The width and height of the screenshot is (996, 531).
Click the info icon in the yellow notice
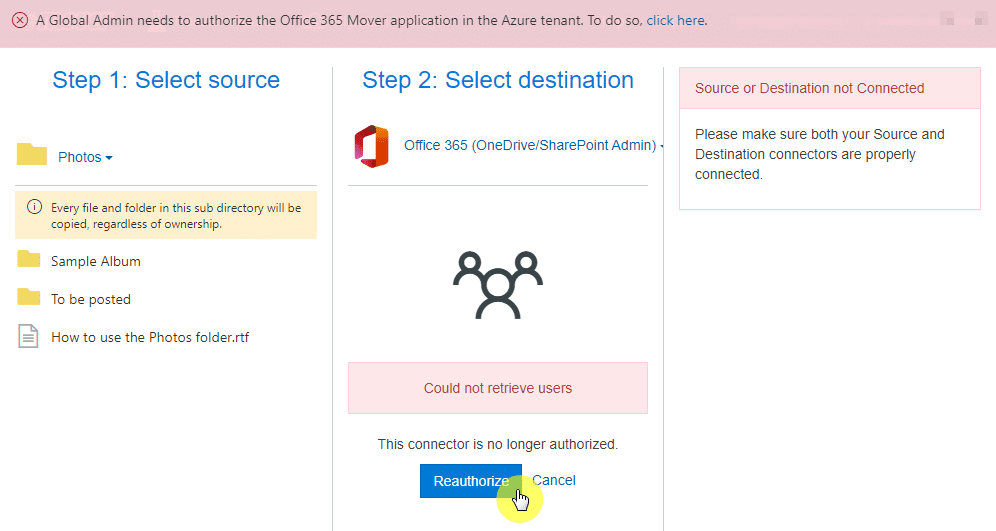(34, 207)
